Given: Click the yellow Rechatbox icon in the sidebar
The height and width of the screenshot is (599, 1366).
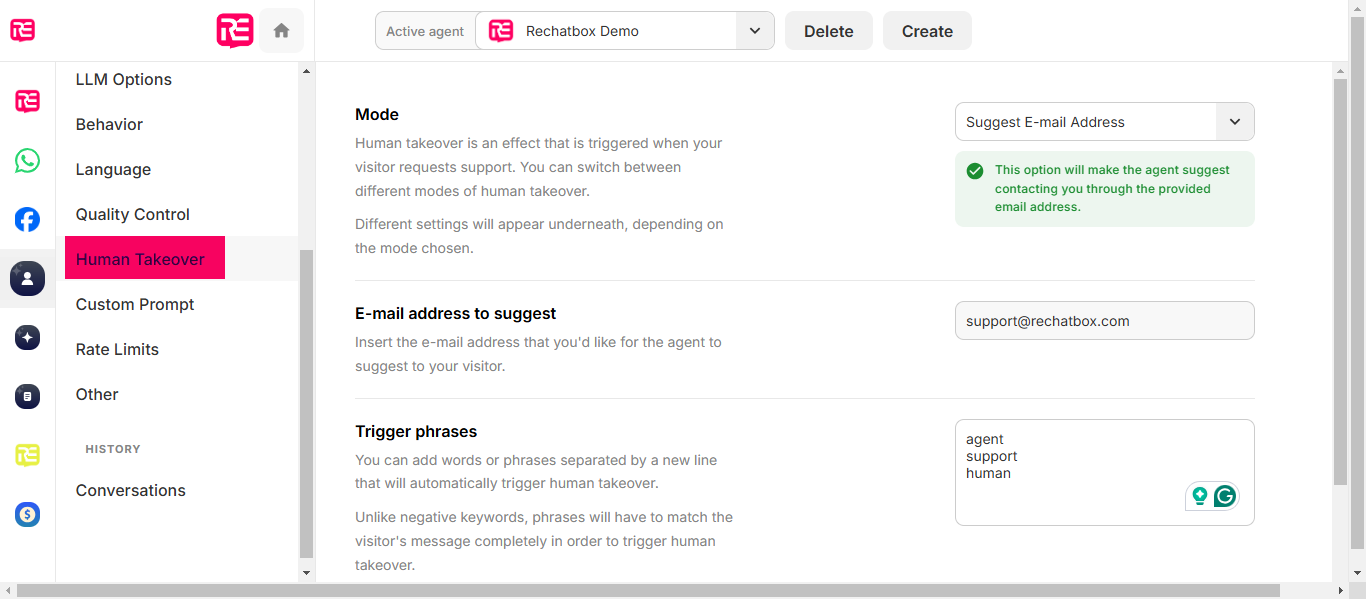Looking at the screenshot, I should (27, 456).
